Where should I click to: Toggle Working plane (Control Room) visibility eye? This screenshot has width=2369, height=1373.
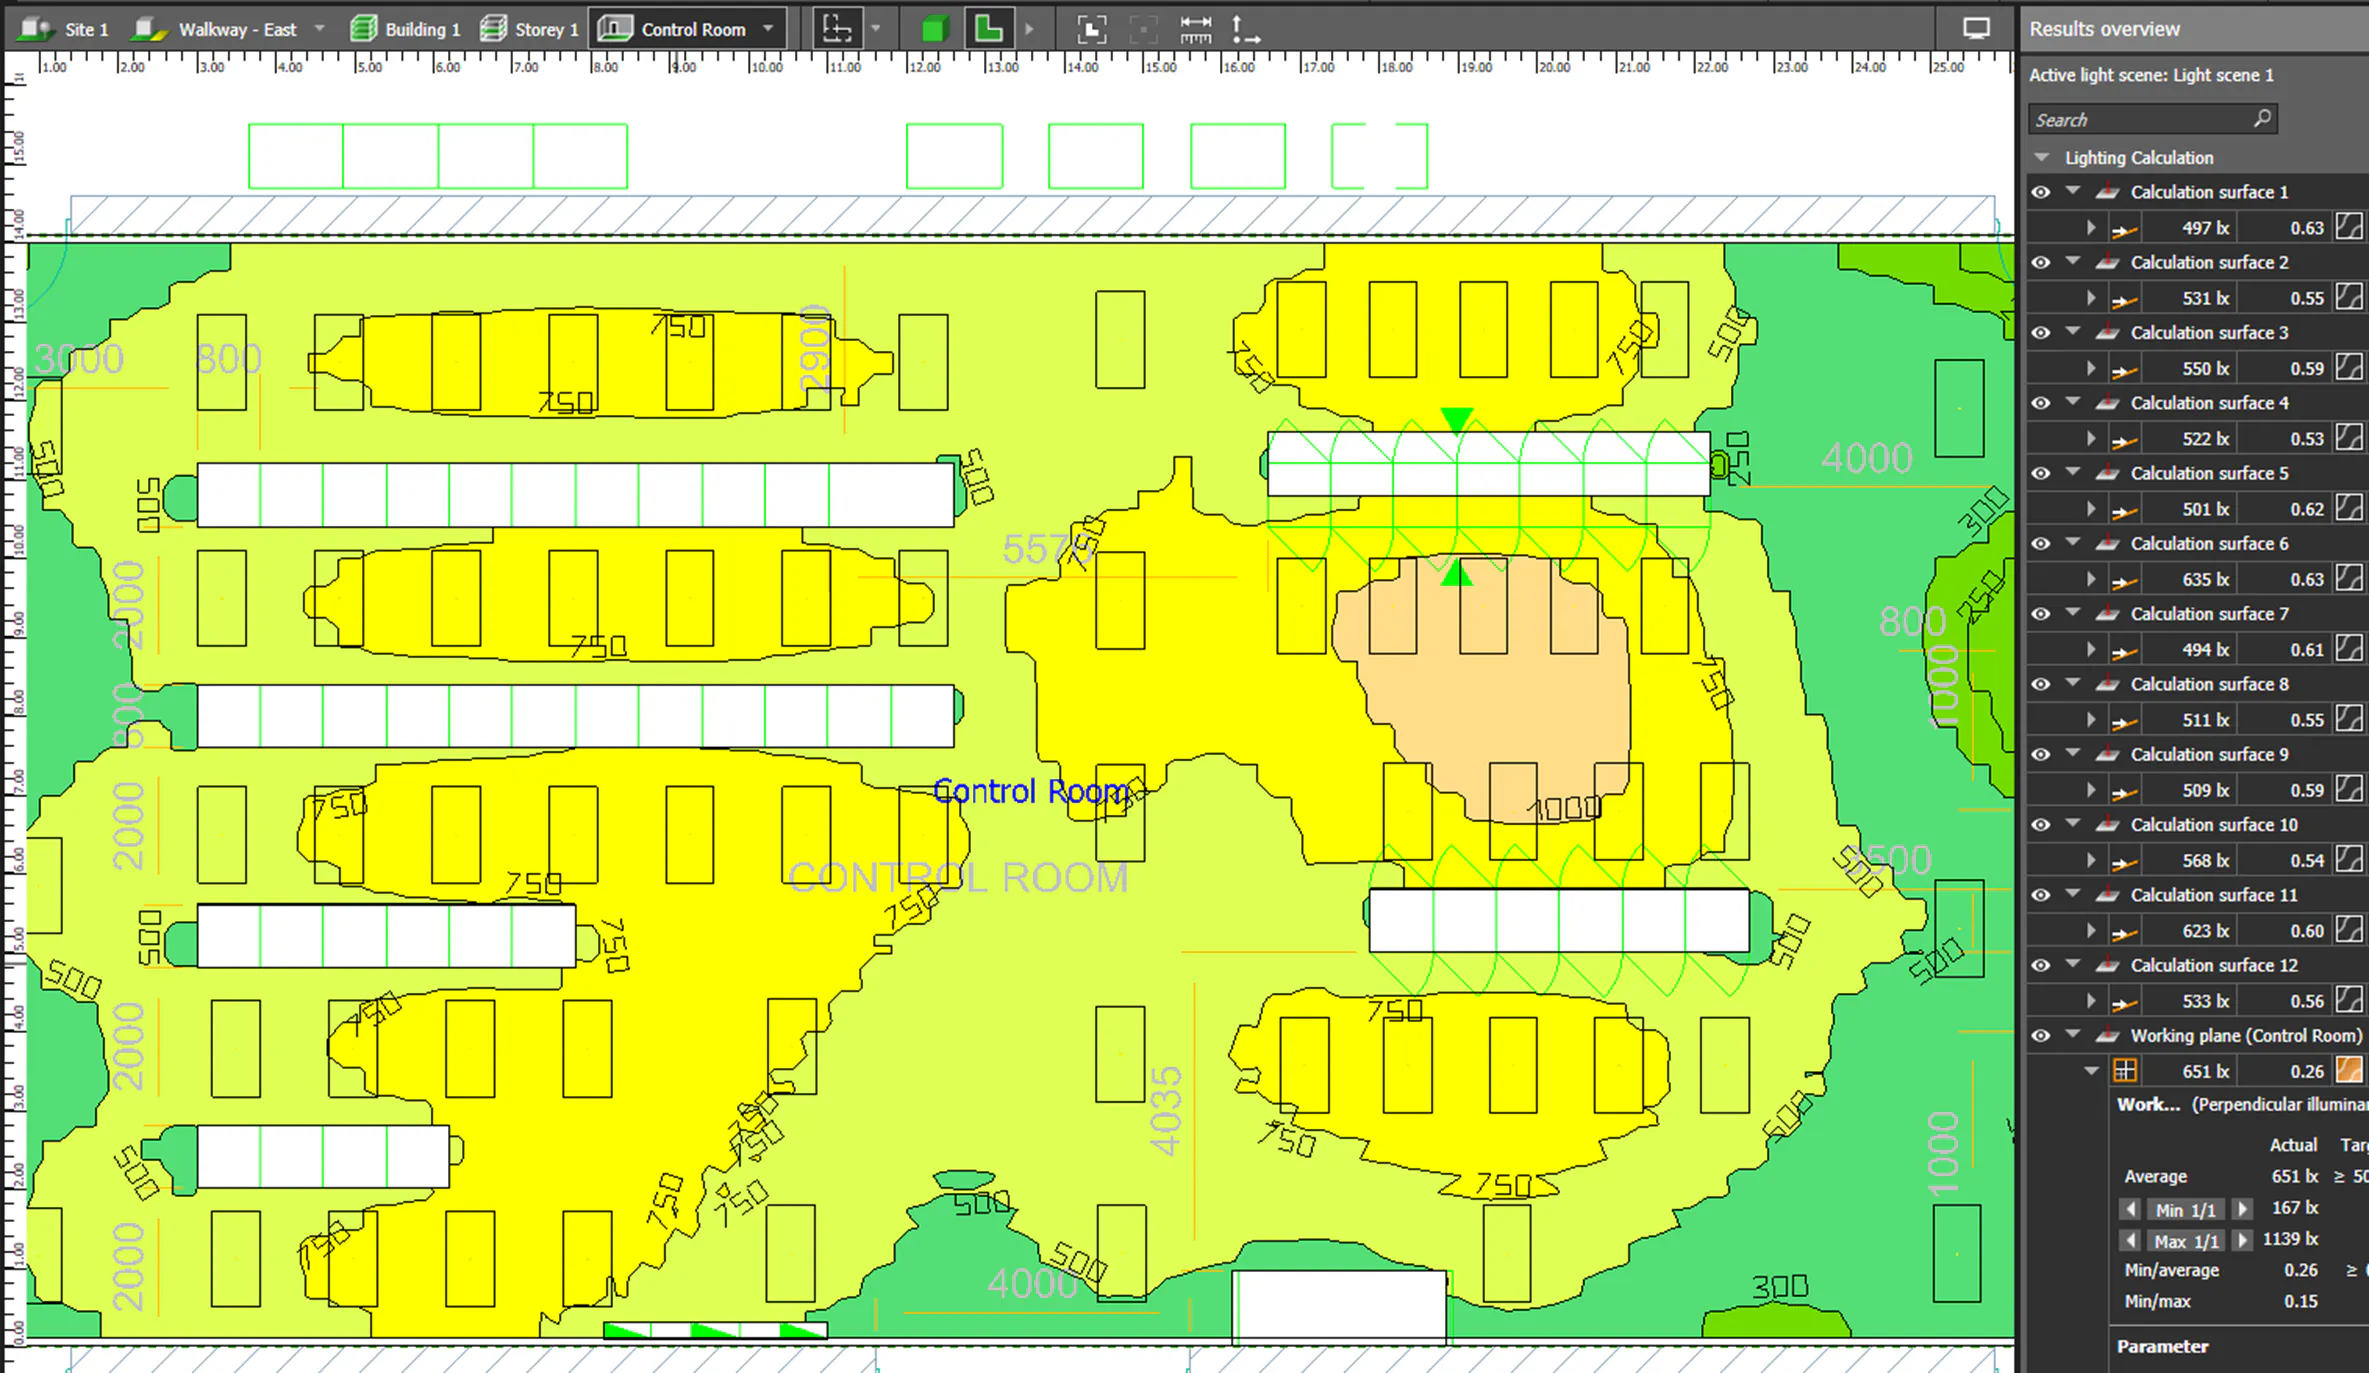point(2040,1036)
